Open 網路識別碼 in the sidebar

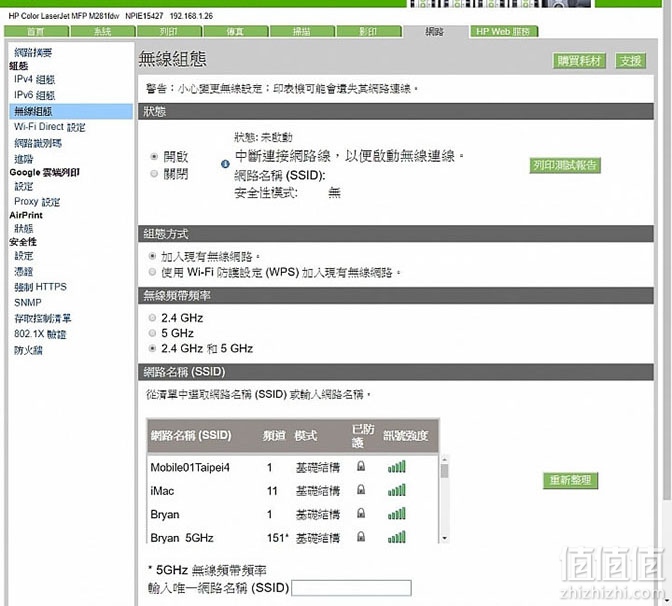[38, 143]
